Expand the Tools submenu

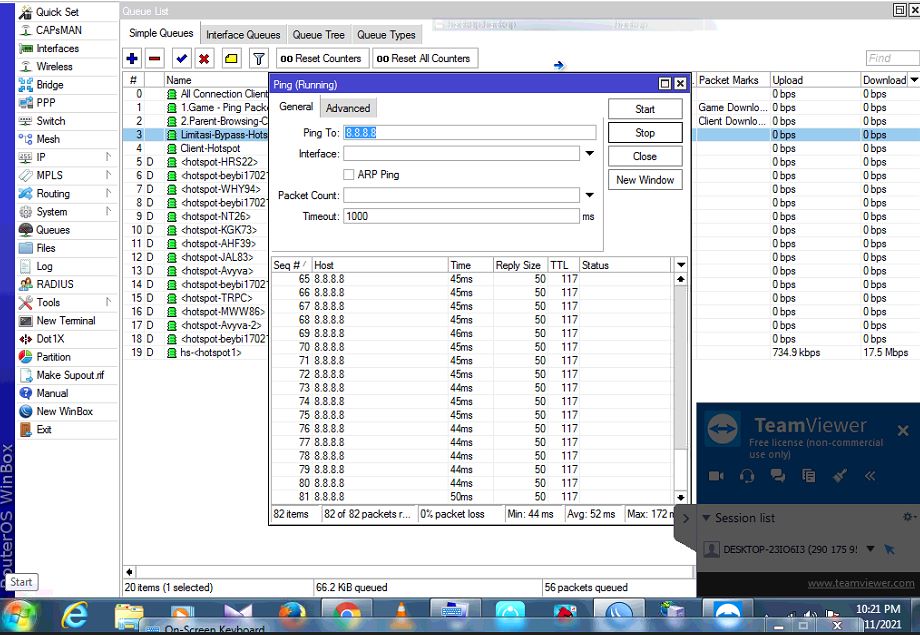pyautogui.click(x=108, y=303)
